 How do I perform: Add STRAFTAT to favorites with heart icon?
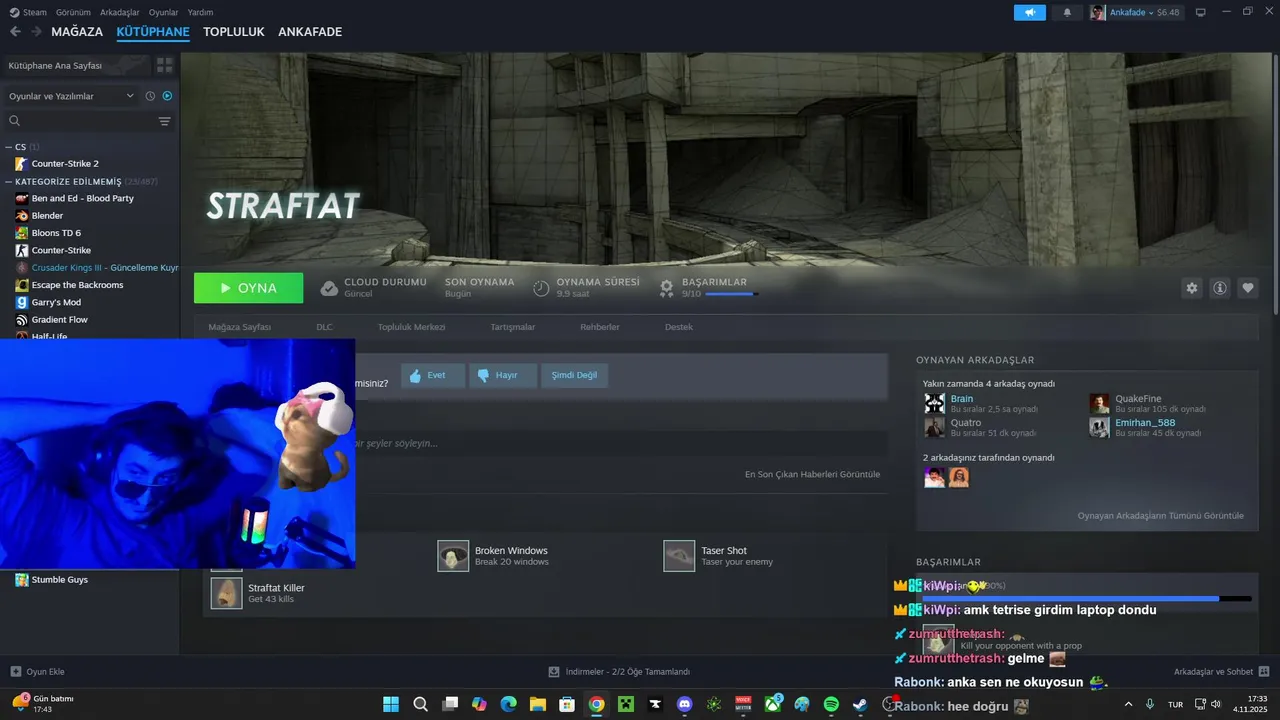[x=1248, y=288]
